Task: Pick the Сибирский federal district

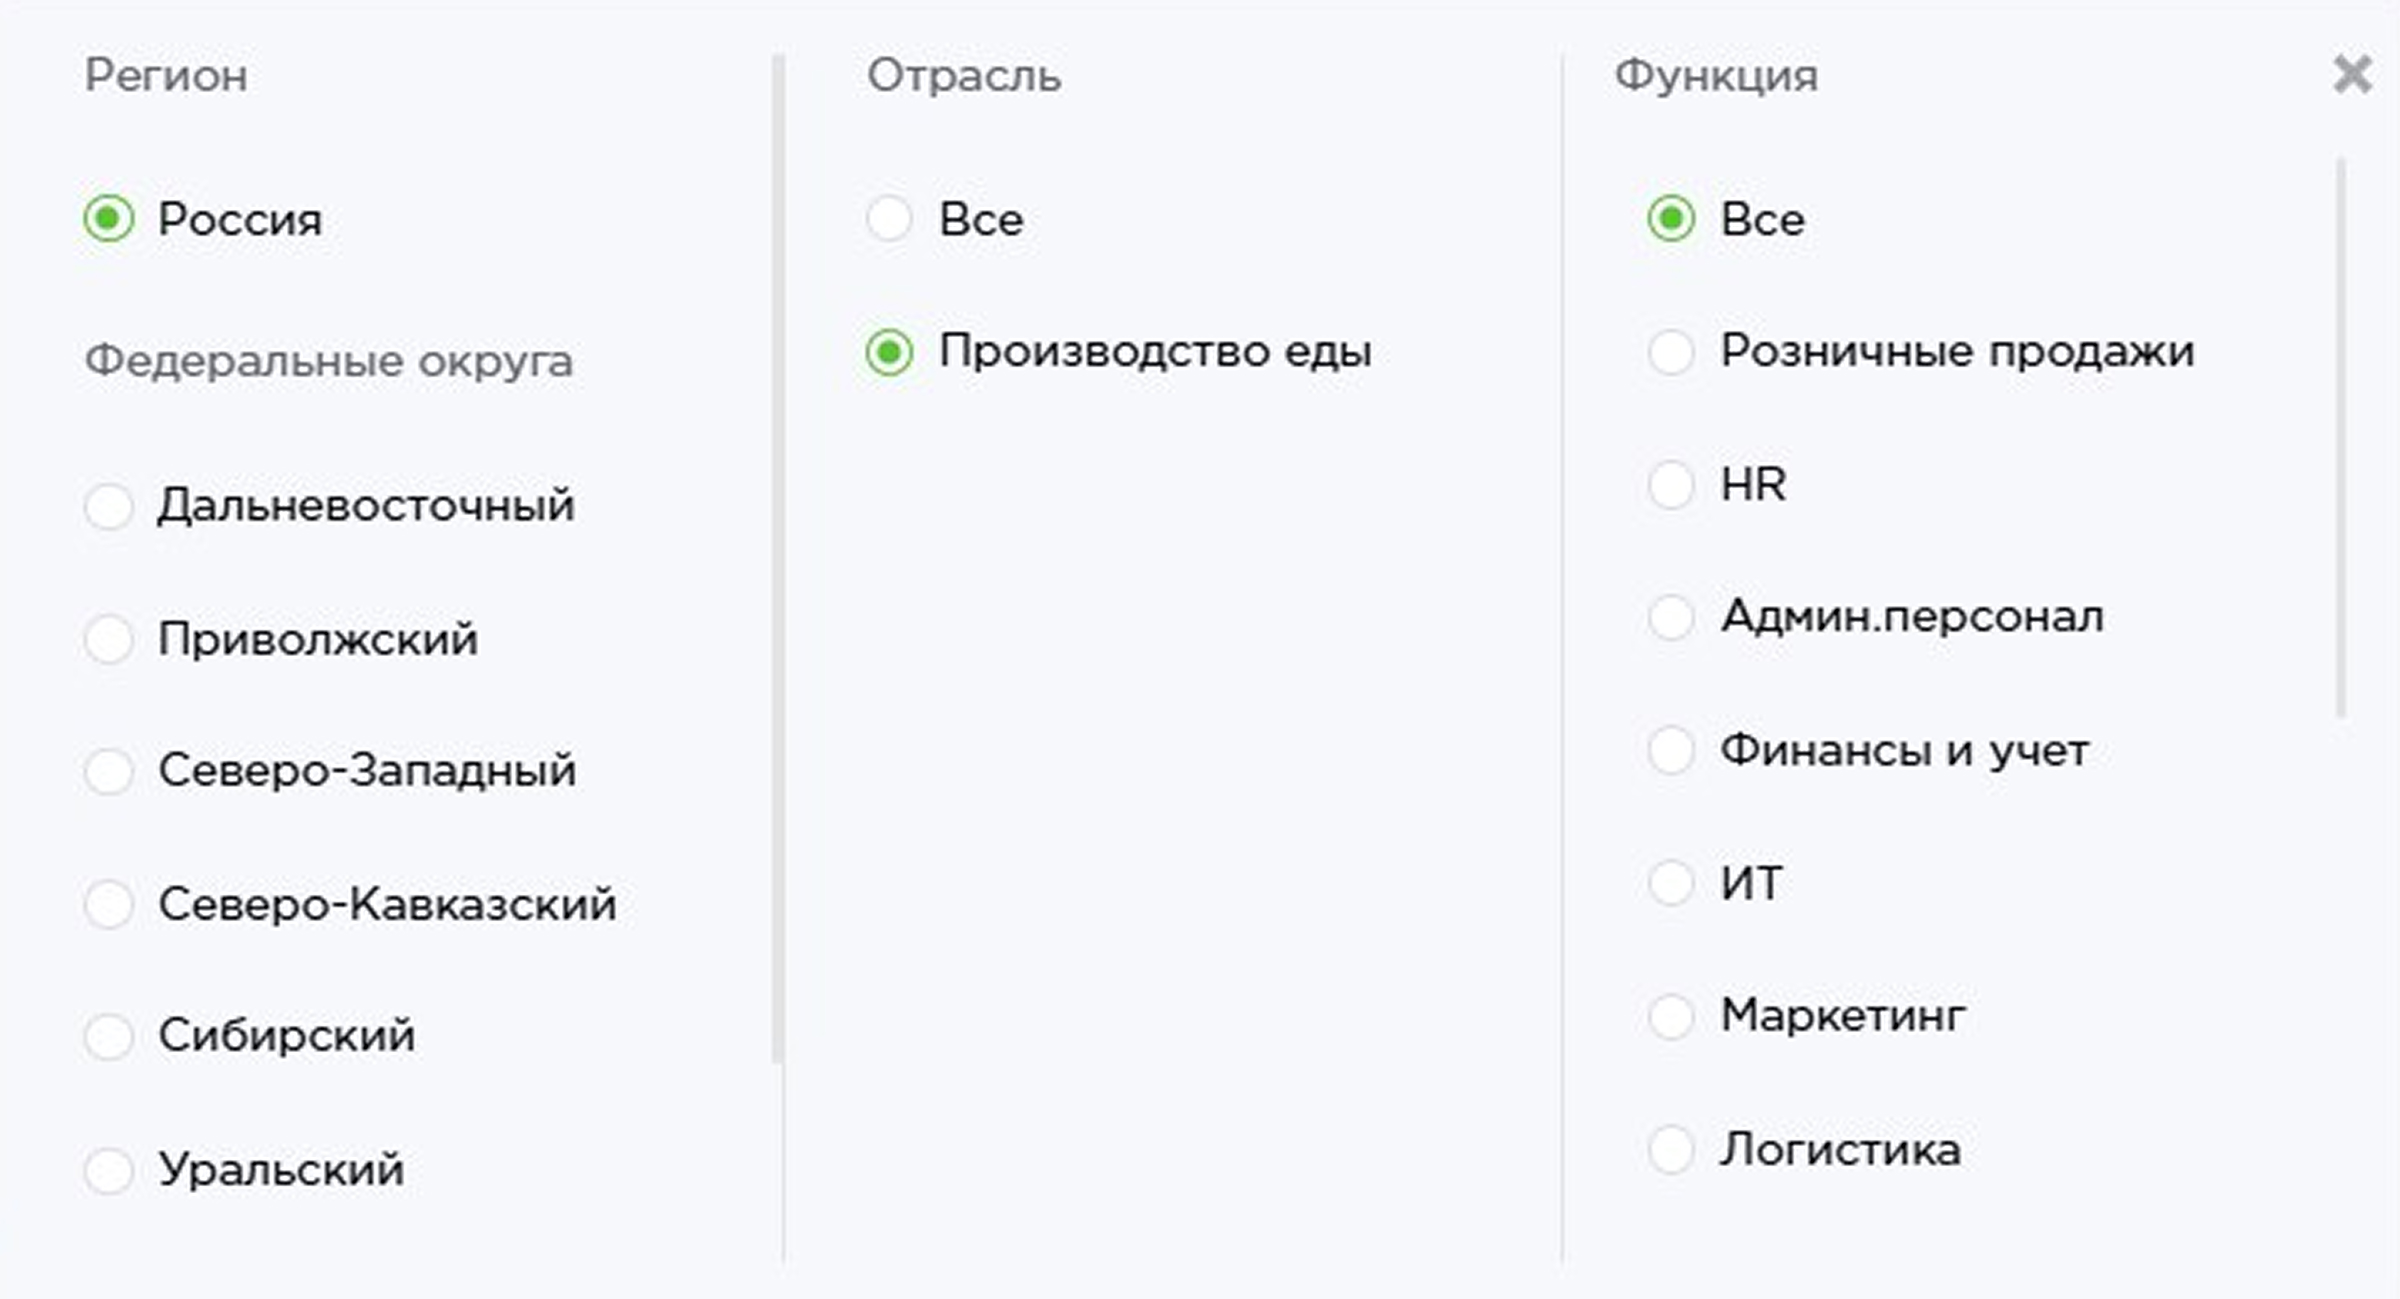Action: [110, 1037]
